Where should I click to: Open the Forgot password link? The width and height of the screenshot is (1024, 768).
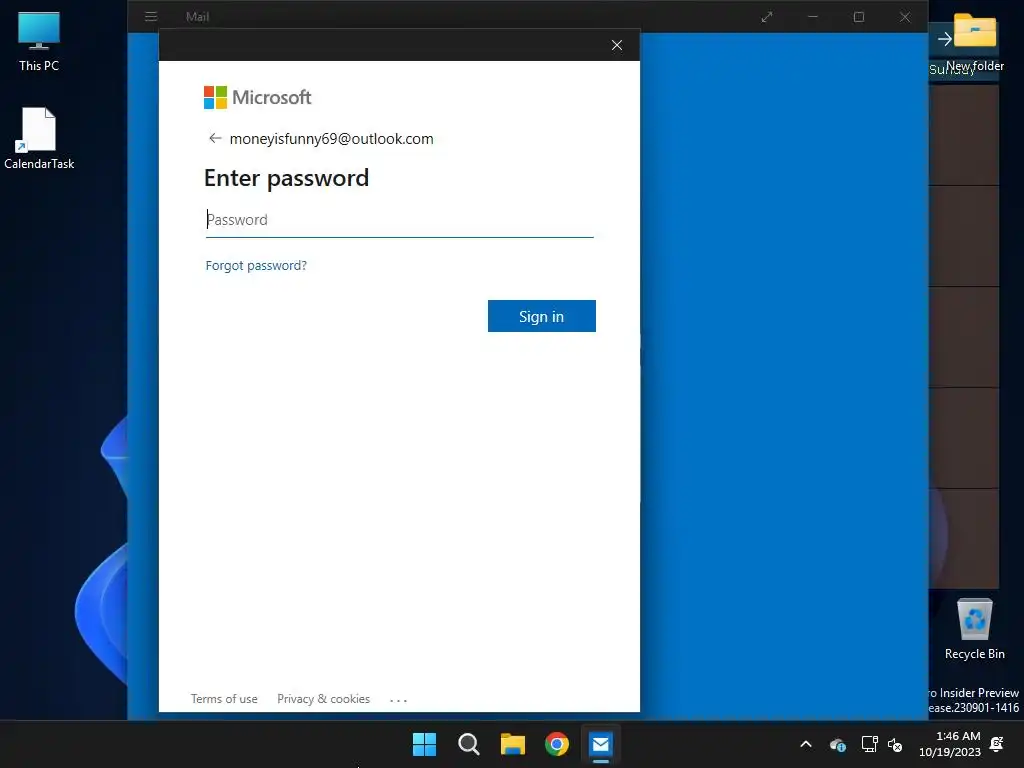pyautogui.click(x=256, y=265)
